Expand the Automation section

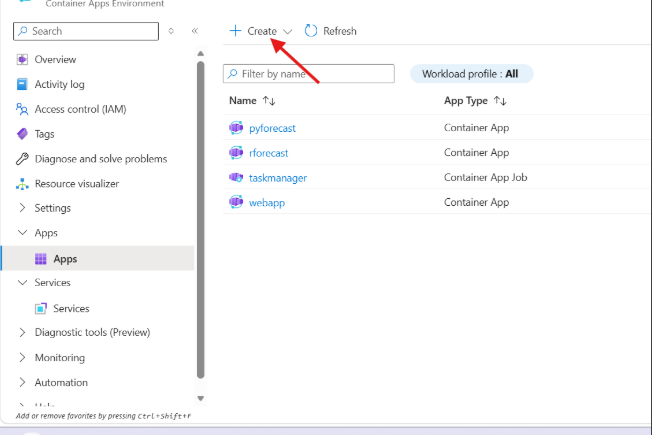pyautogui.click(x=22, y=382)
